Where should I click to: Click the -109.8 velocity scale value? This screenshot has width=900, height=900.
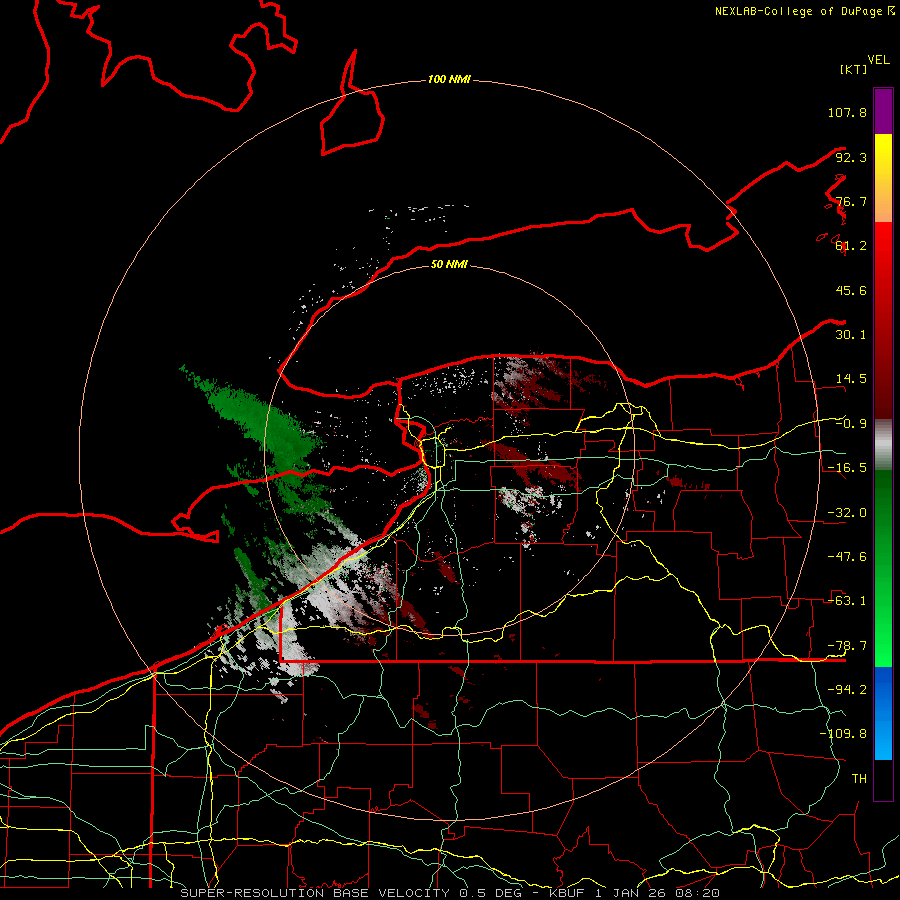(x=843, y=734)
